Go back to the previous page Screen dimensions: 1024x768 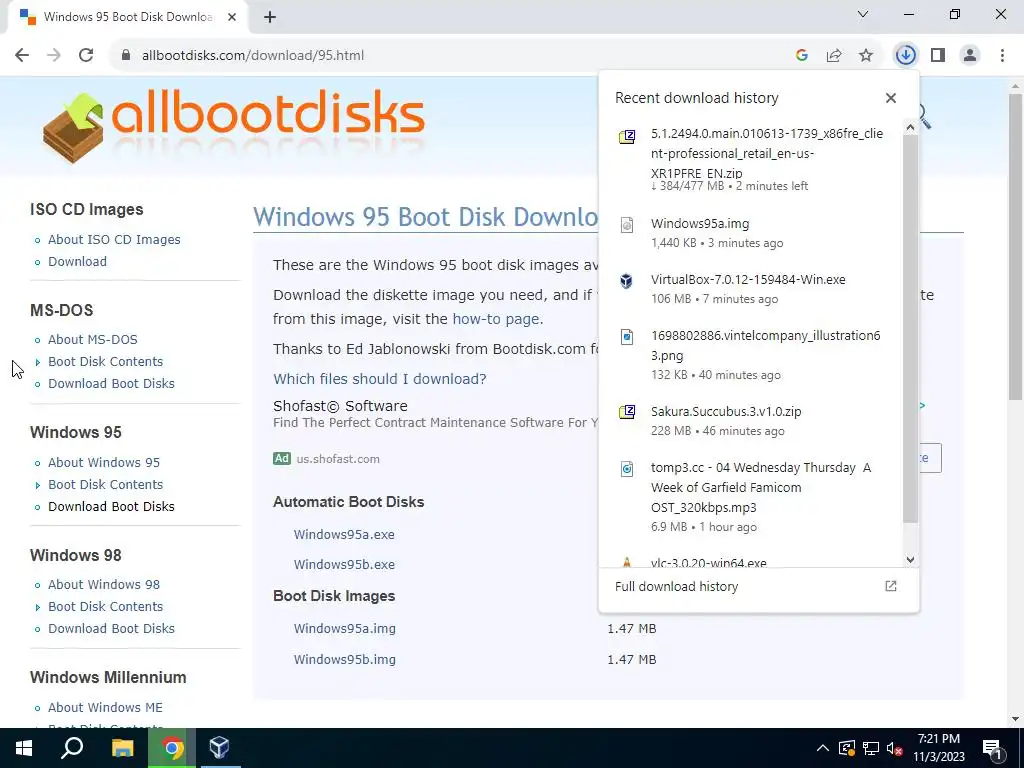(22, 56)
